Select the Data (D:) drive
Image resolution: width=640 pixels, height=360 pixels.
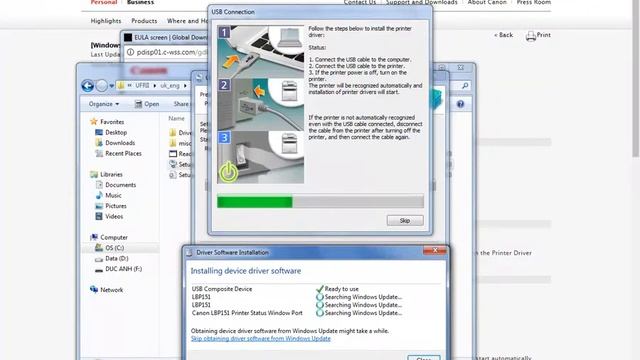point(111,258)
